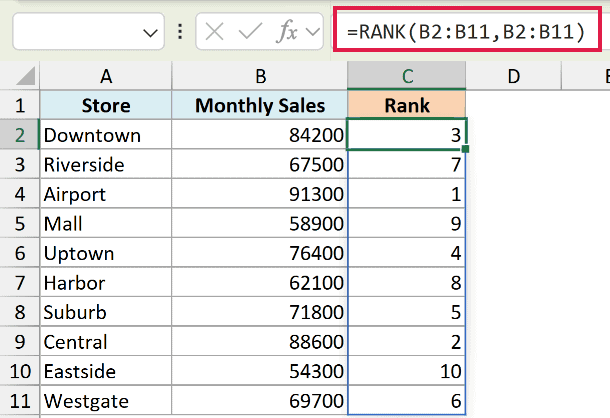610x418 pixels.
Task: Select the Harbor cell
Action: (x=106, y=283)
